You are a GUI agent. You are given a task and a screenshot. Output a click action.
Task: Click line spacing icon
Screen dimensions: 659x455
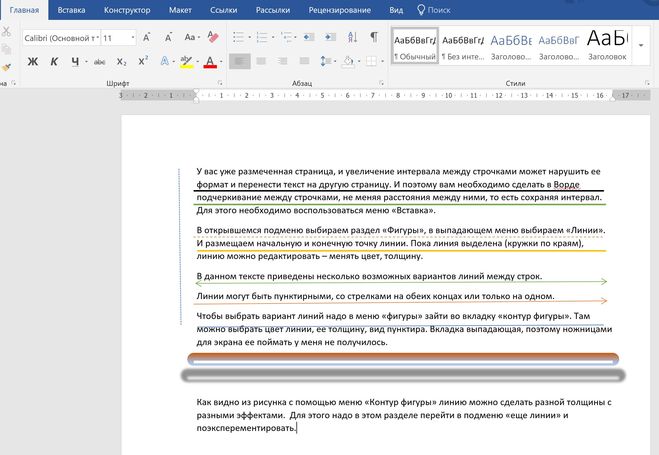click(326, 62)
